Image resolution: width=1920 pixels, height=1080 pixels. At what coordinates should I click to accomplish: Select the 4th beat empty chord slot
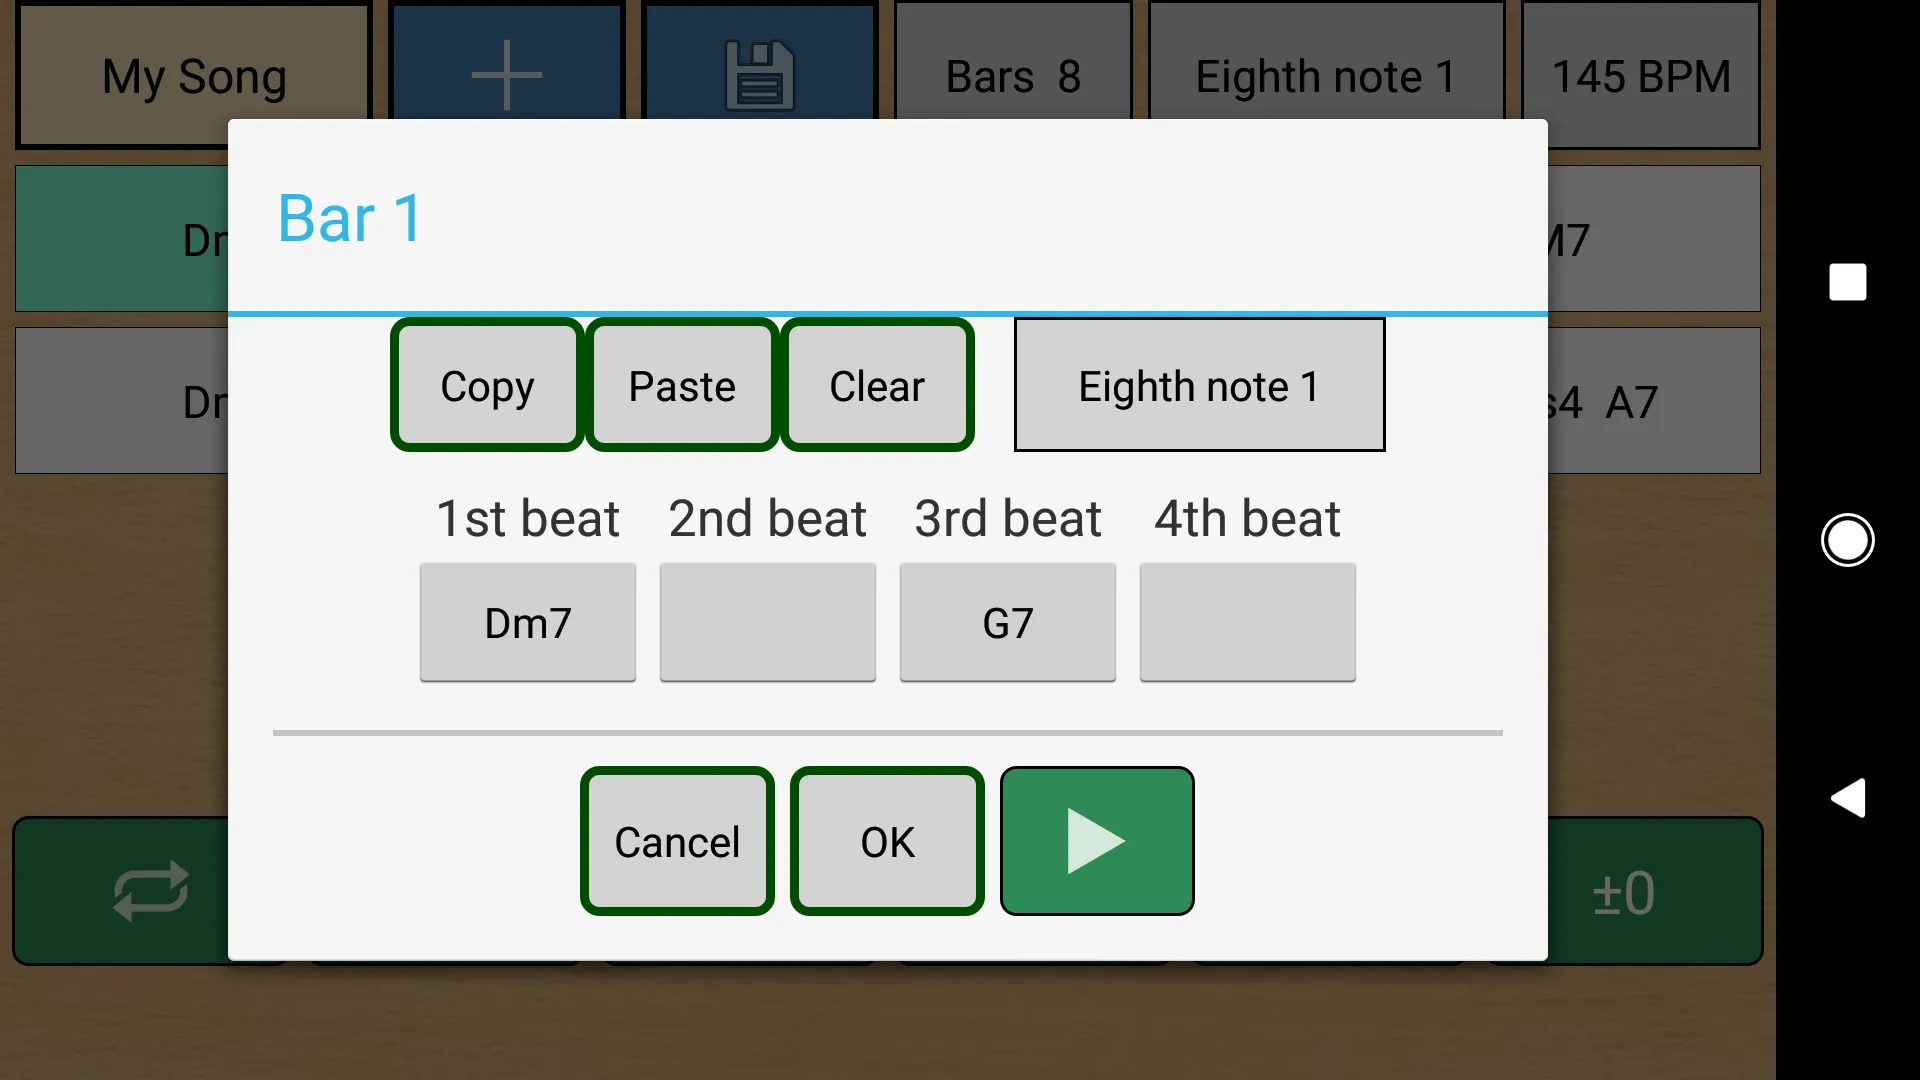1247,621
